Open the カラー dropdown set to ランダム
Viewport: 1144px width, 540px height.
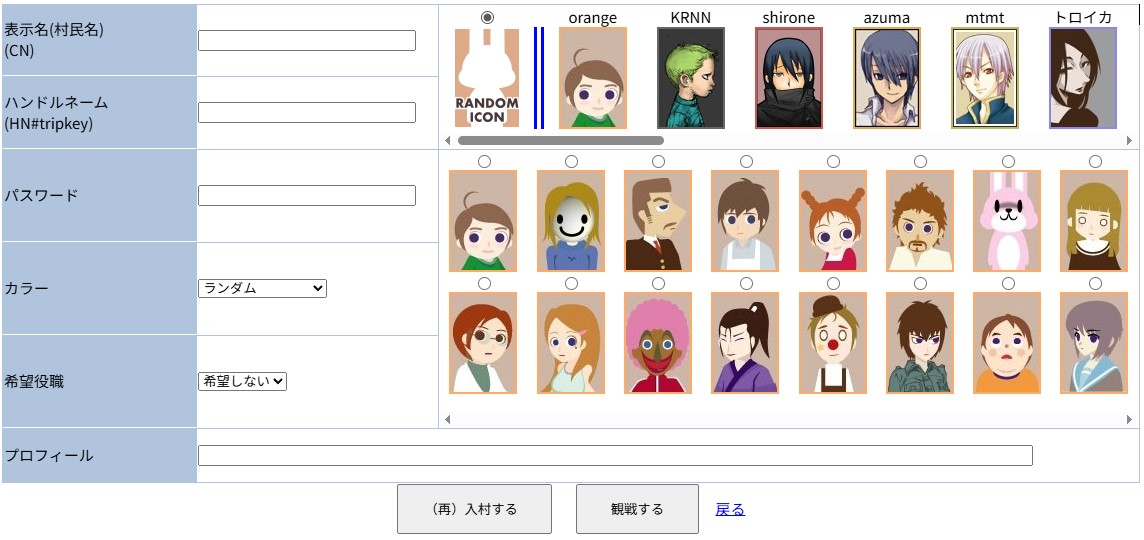click(x=262, y=288)
